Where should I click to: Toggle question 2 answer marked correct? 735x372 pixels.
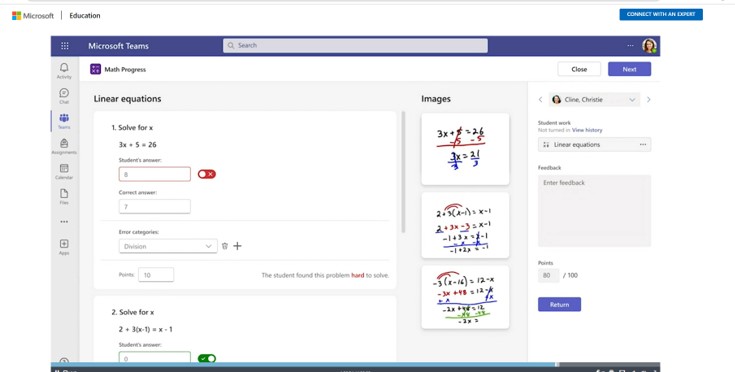[x=207, y=358]
